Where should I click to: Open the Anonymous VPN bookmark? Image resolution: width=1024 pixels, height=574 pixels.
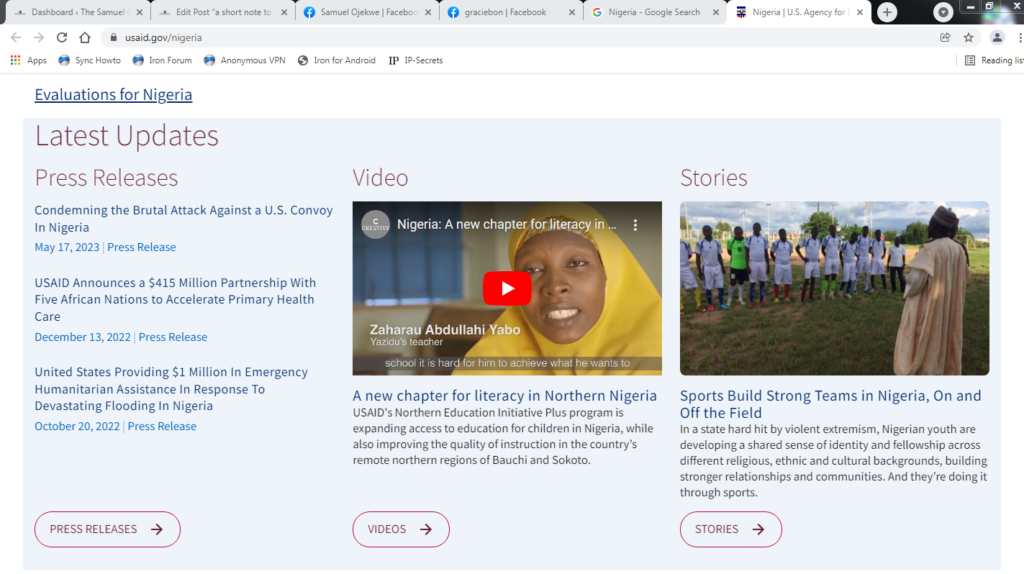(244, 60)
